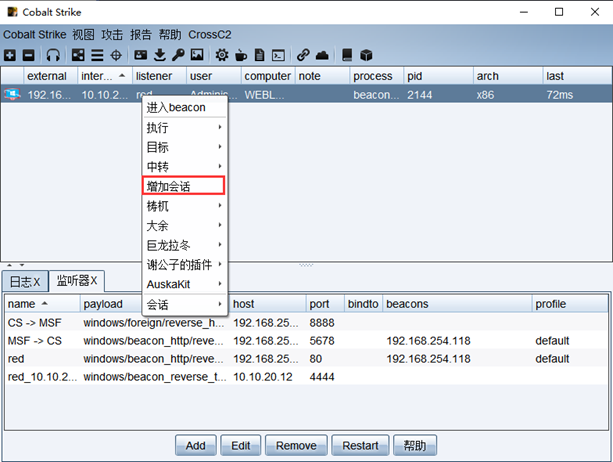The image size is (613, 462).
Task: Switch to the 监听器X tab
Action: tap(77, 281)
